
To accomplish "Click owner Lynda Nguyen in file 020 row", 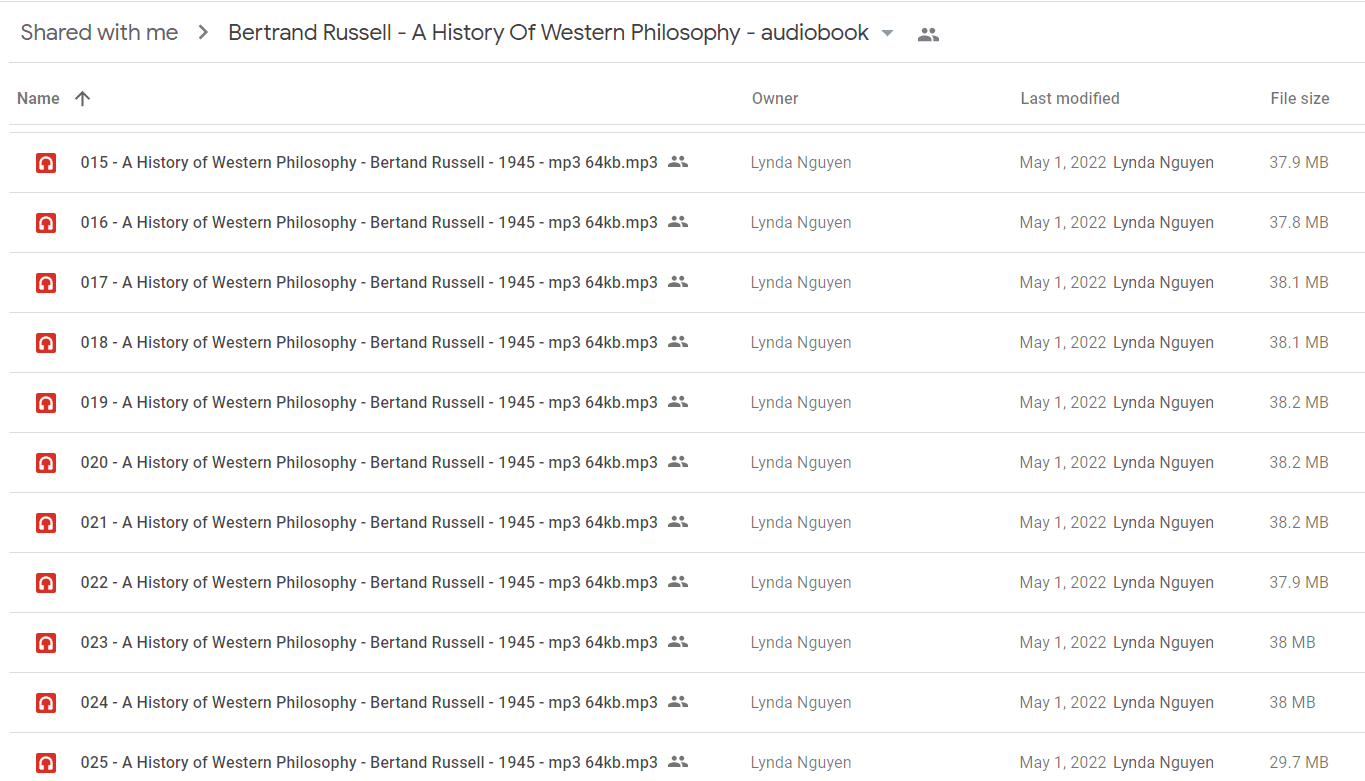I will 801,463.
